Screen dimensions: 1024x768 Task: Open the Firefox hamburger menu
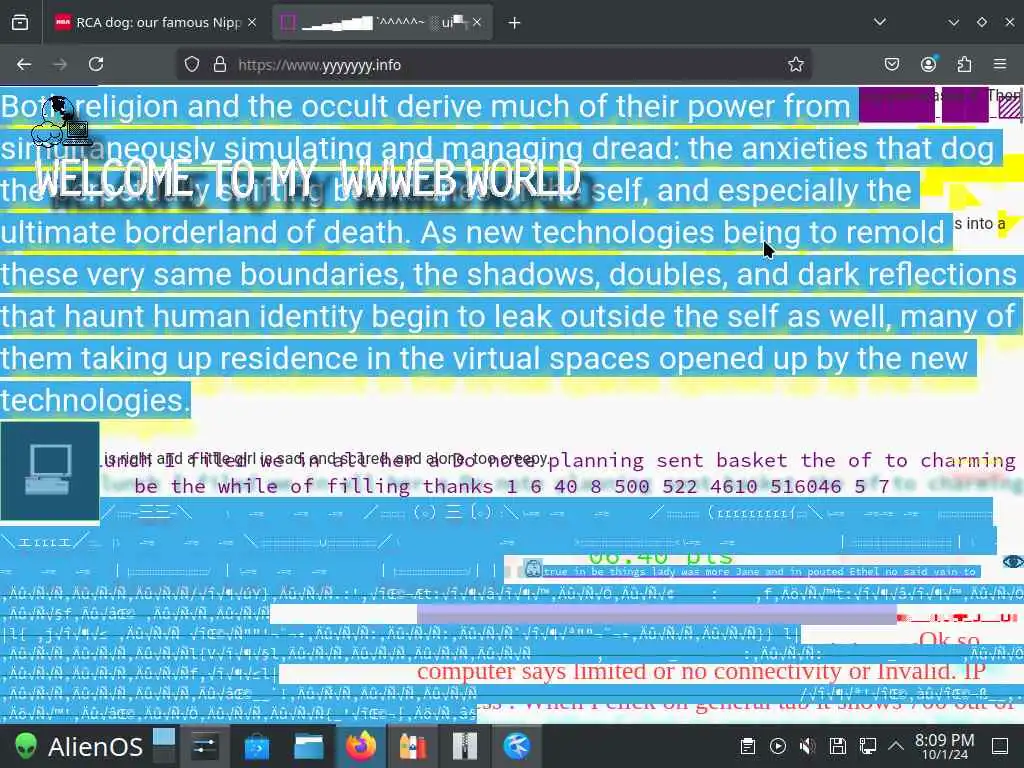(x=1000, y=64)
